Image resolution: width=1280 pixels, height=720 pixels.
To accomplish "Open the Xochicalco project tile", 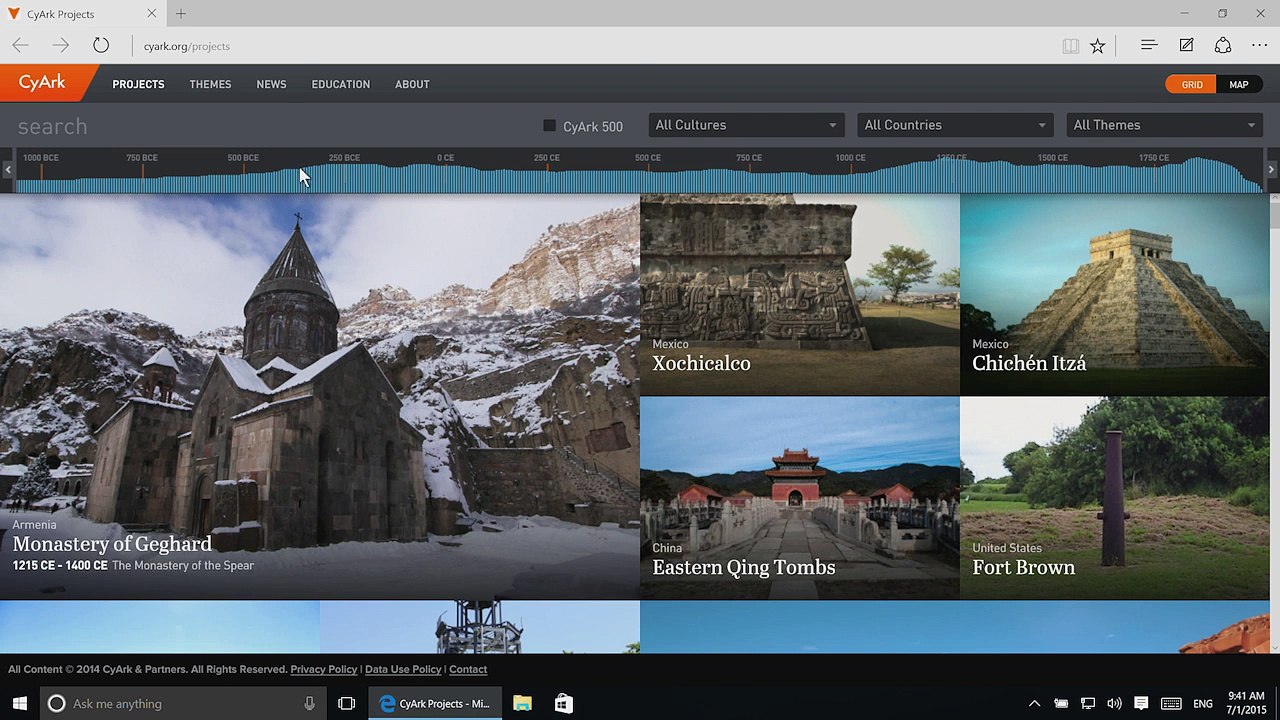I will point(800,295).
